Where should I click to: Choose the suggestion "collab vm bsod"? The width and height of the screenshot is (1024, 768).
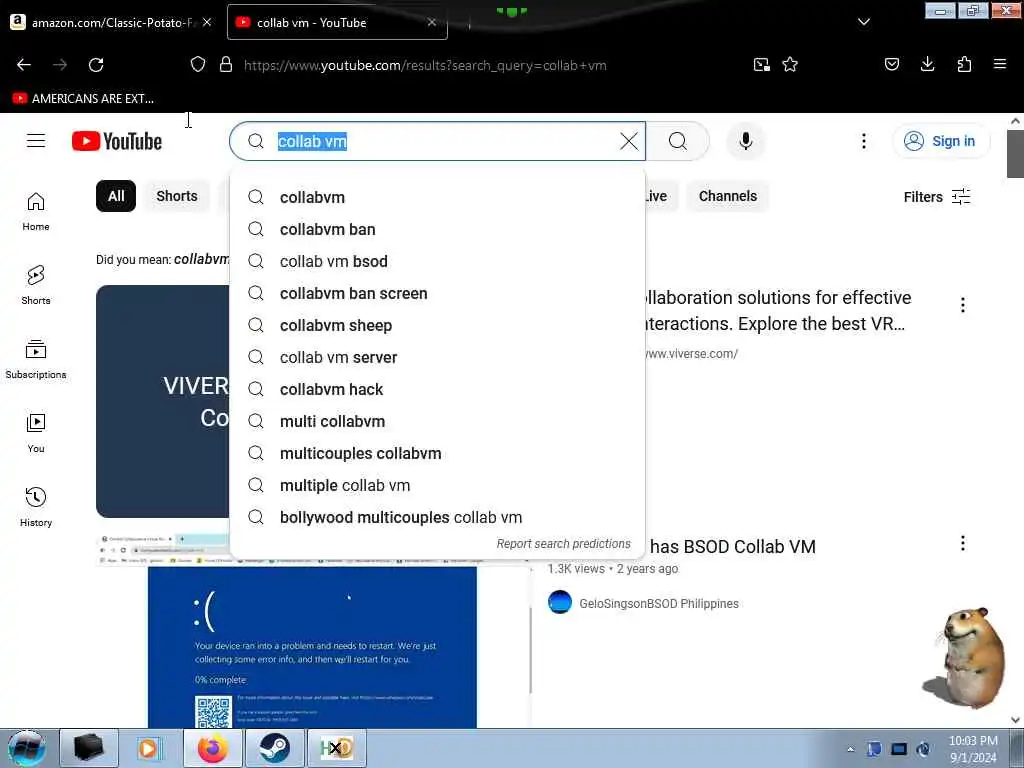coord(438,261)
